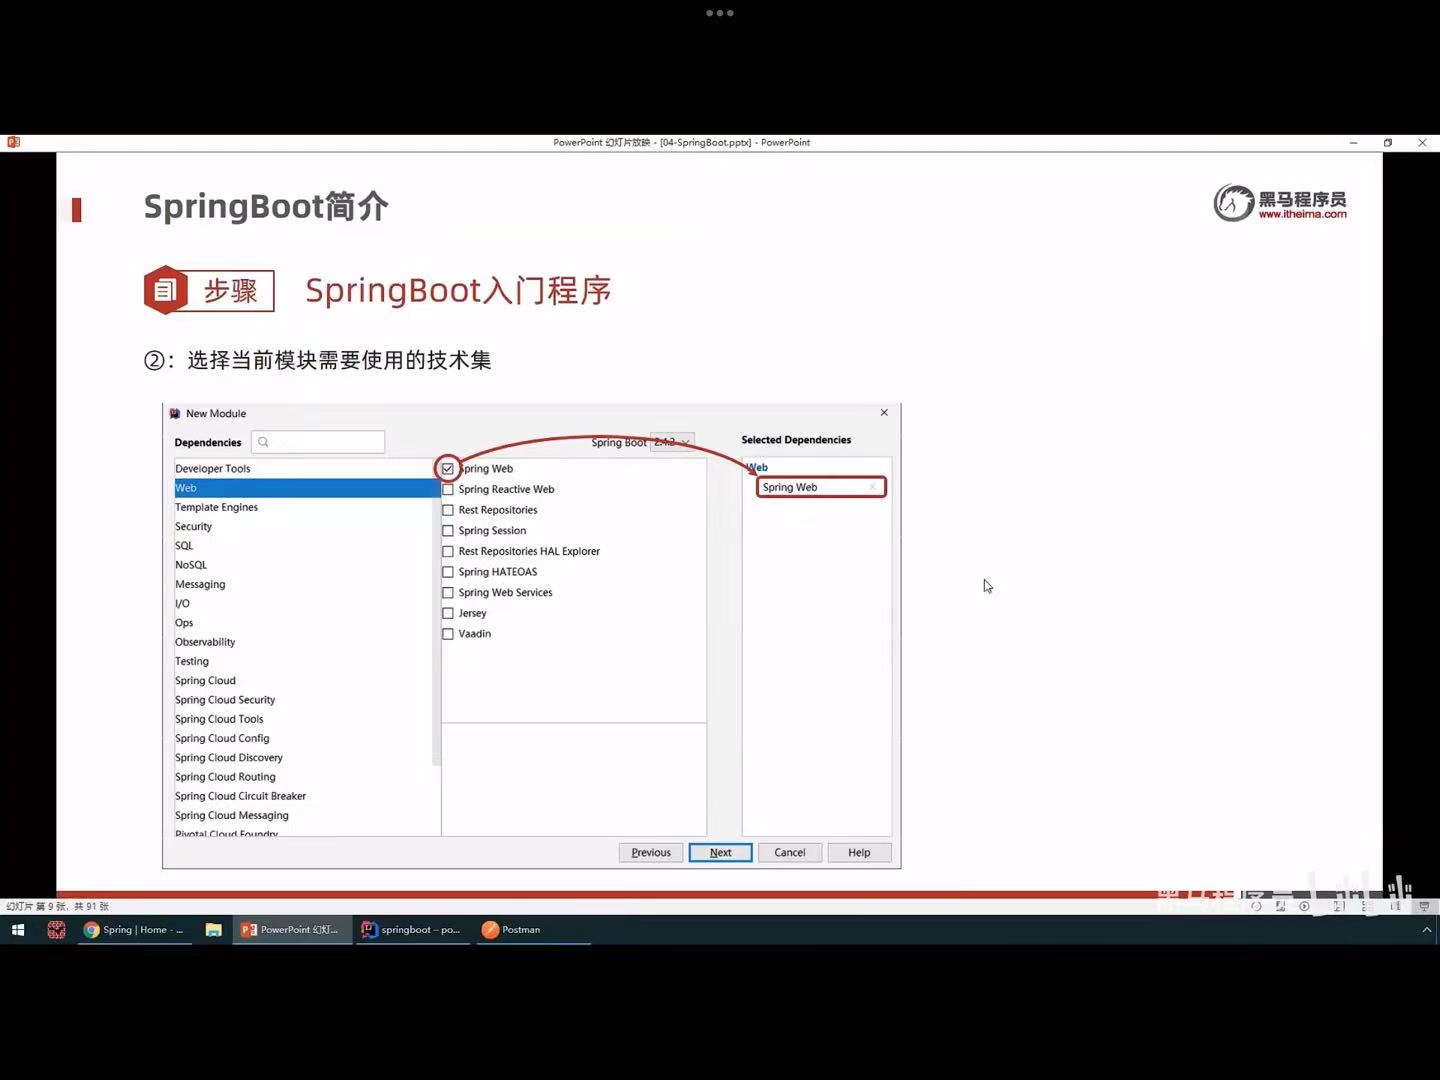Screen dimensions: 1440x1080
Task: Close the New Module dialog
Action: click(x=884, y=412)
